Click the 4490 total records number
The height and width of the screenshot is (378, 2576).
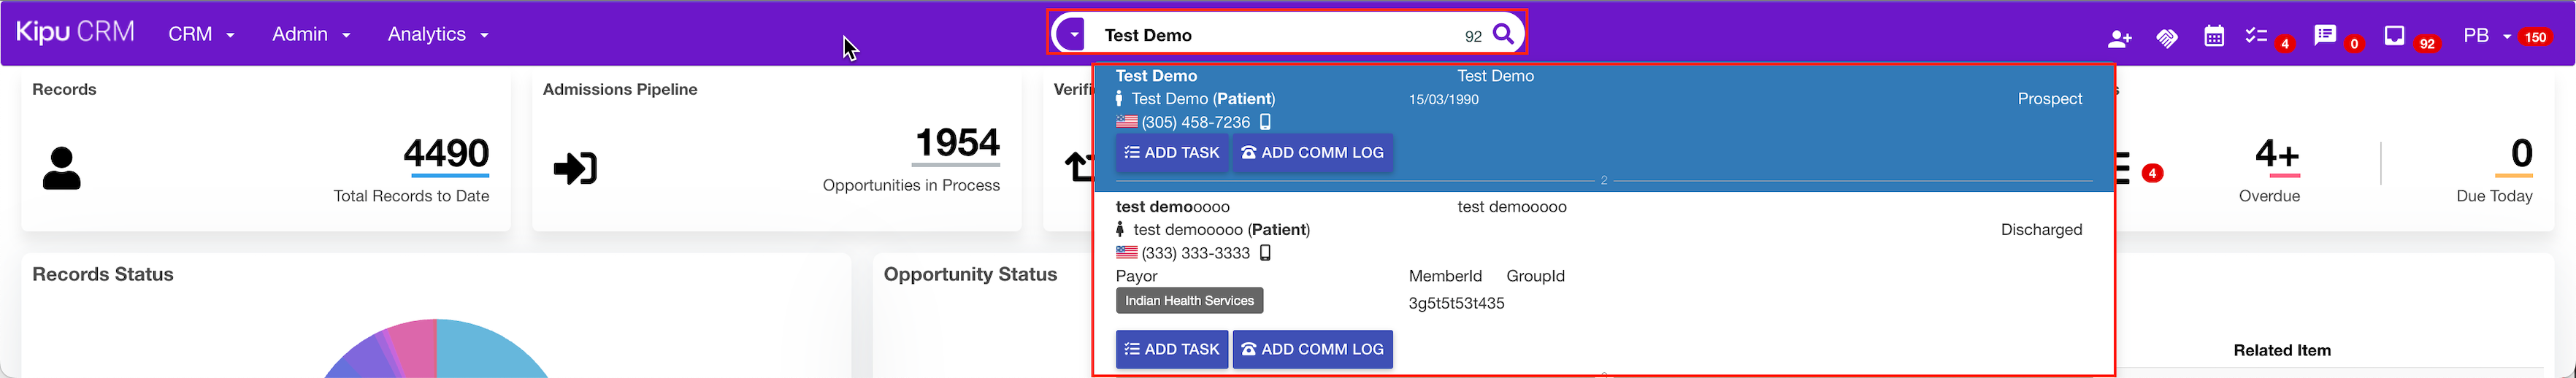pos(446,153)
